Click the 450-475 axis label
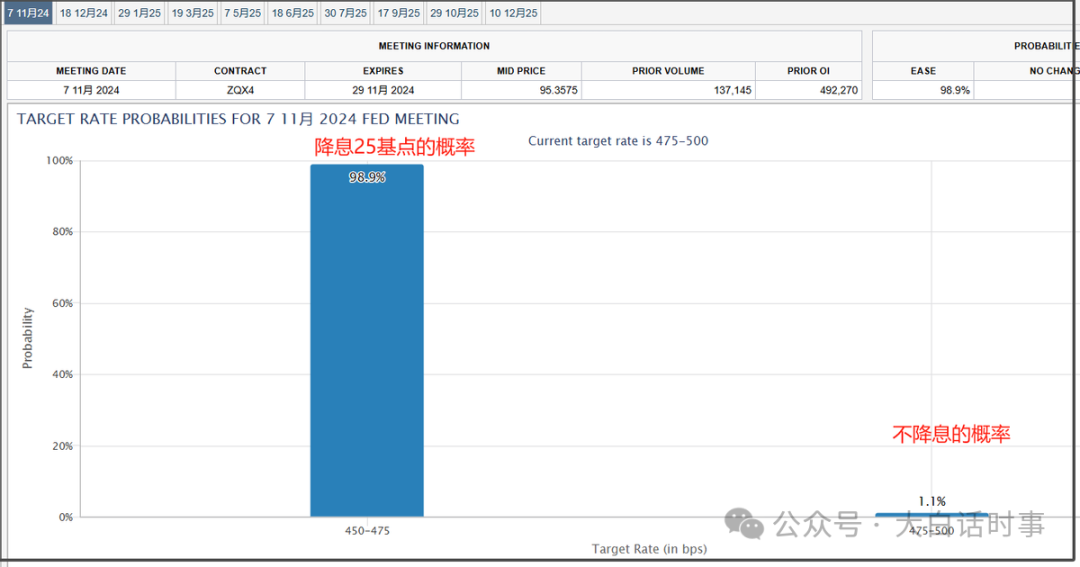This screenshot has height=567, width=1080. click(367, 531)
